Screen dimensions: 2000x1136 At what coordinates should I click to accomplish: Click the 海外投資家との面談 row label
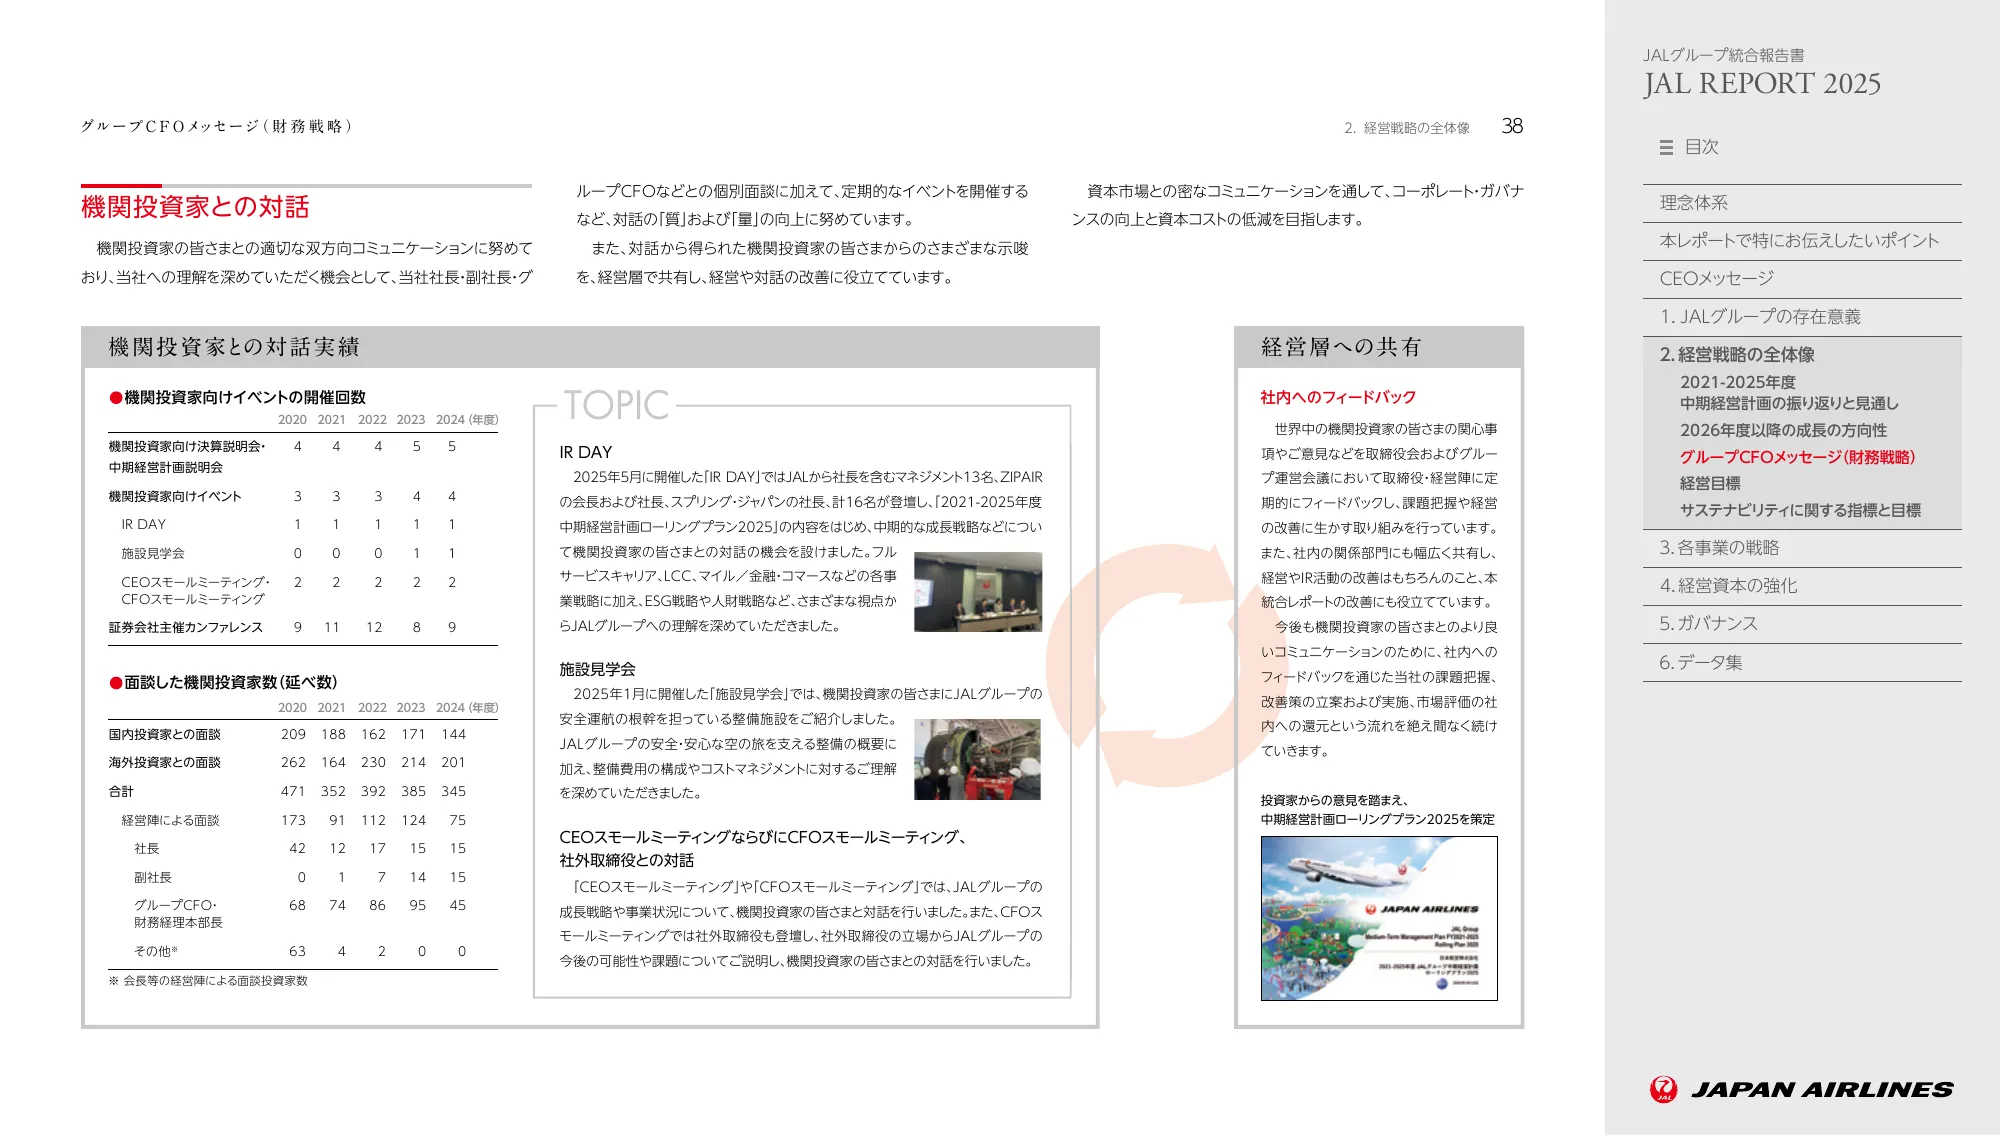[x=165, y=762]
